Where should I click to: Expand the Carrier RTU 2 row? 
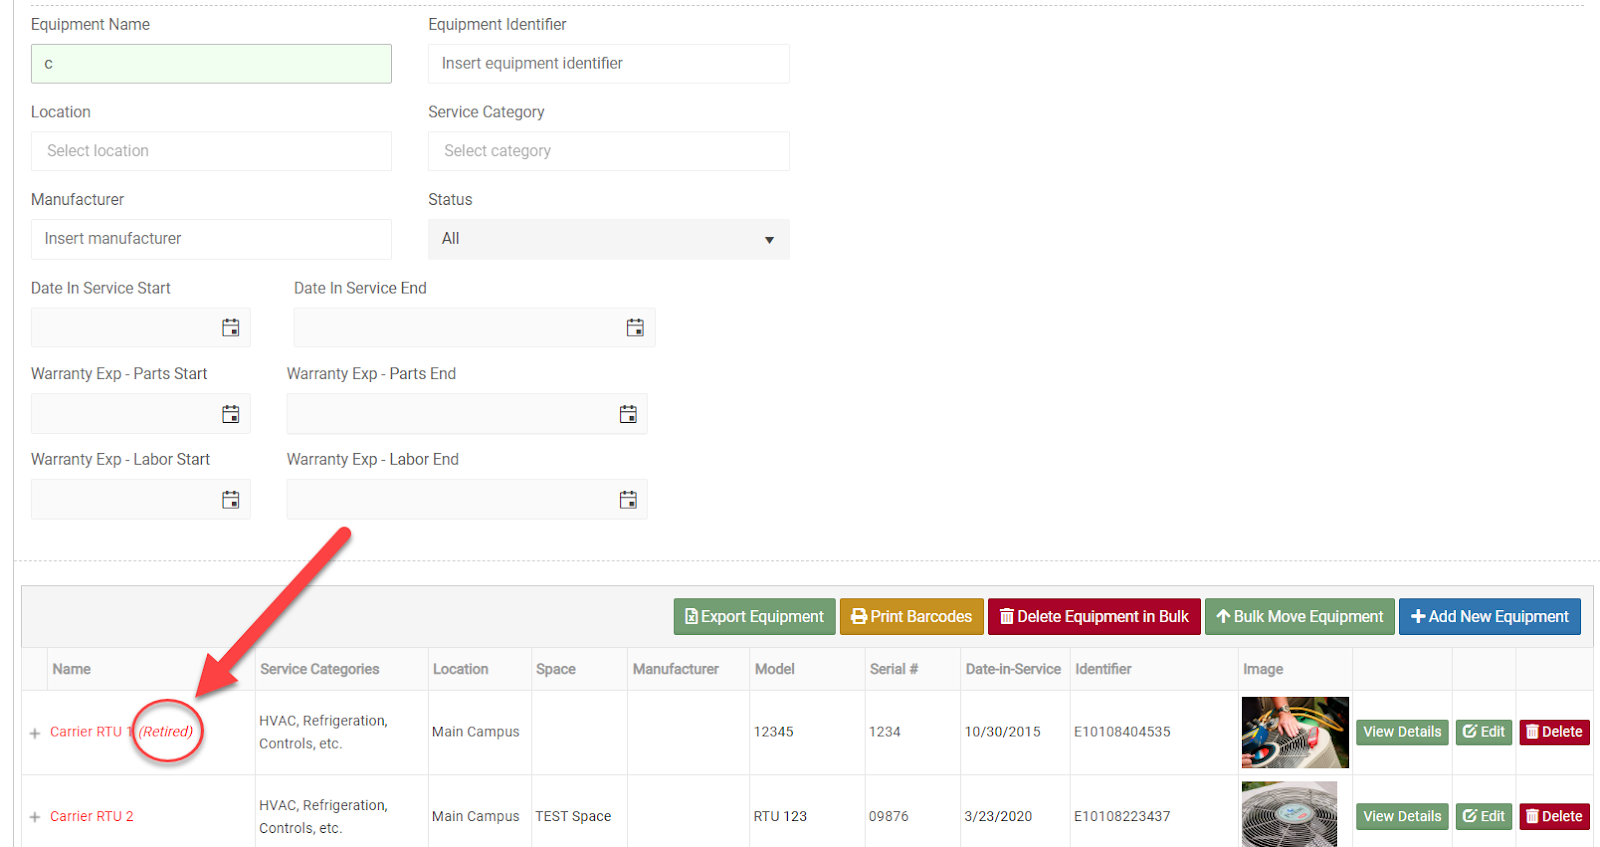(x=35, y=817)
